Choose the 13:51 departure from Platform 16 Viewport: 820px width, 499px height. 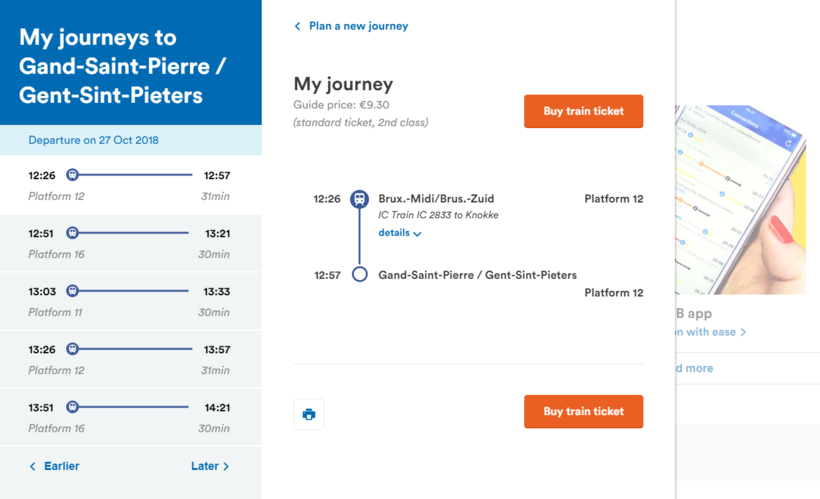(x=130, y=417)
